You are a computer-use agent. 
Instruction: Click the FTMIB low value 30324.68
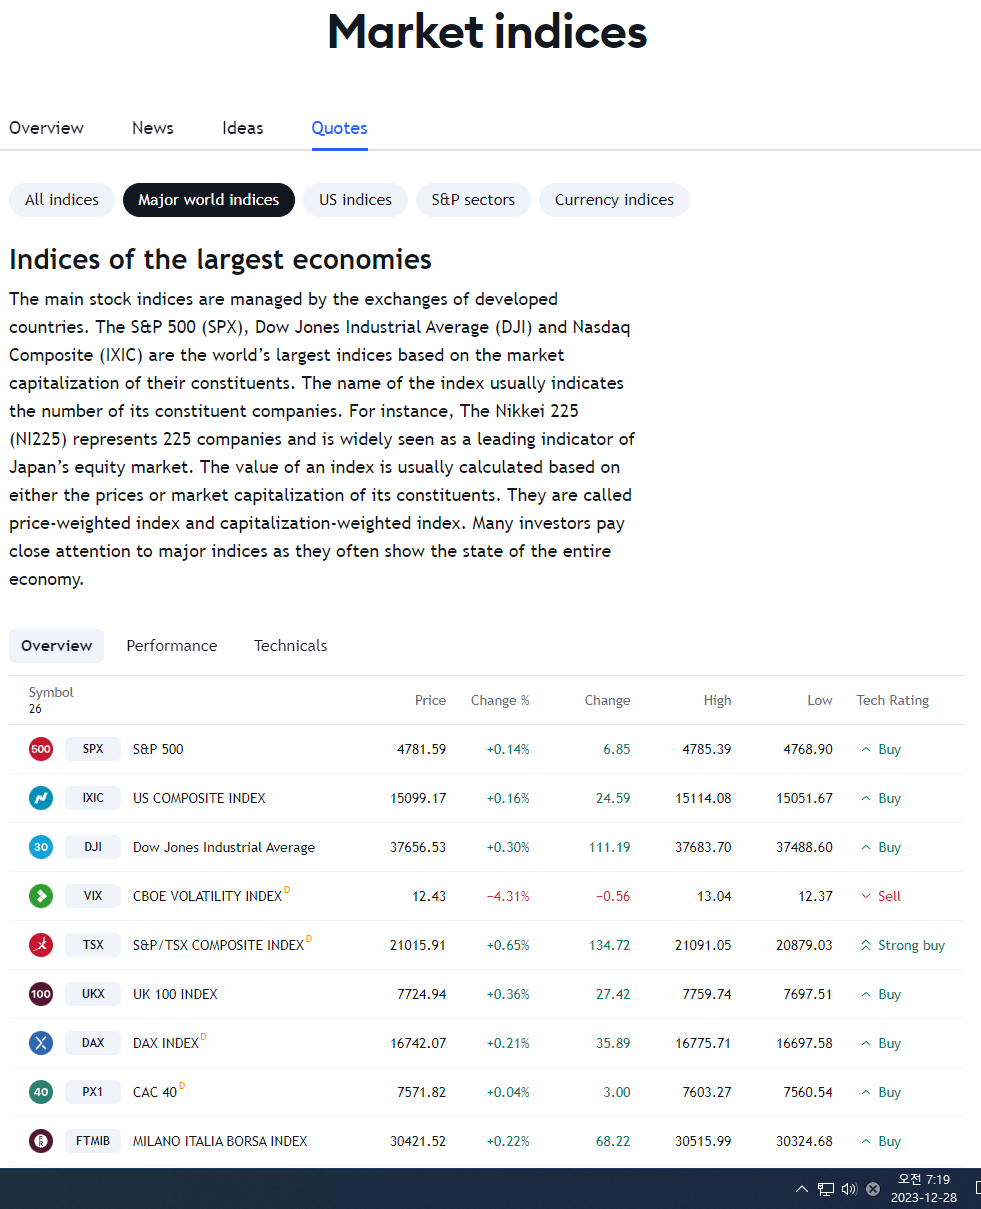[804, 1141]
